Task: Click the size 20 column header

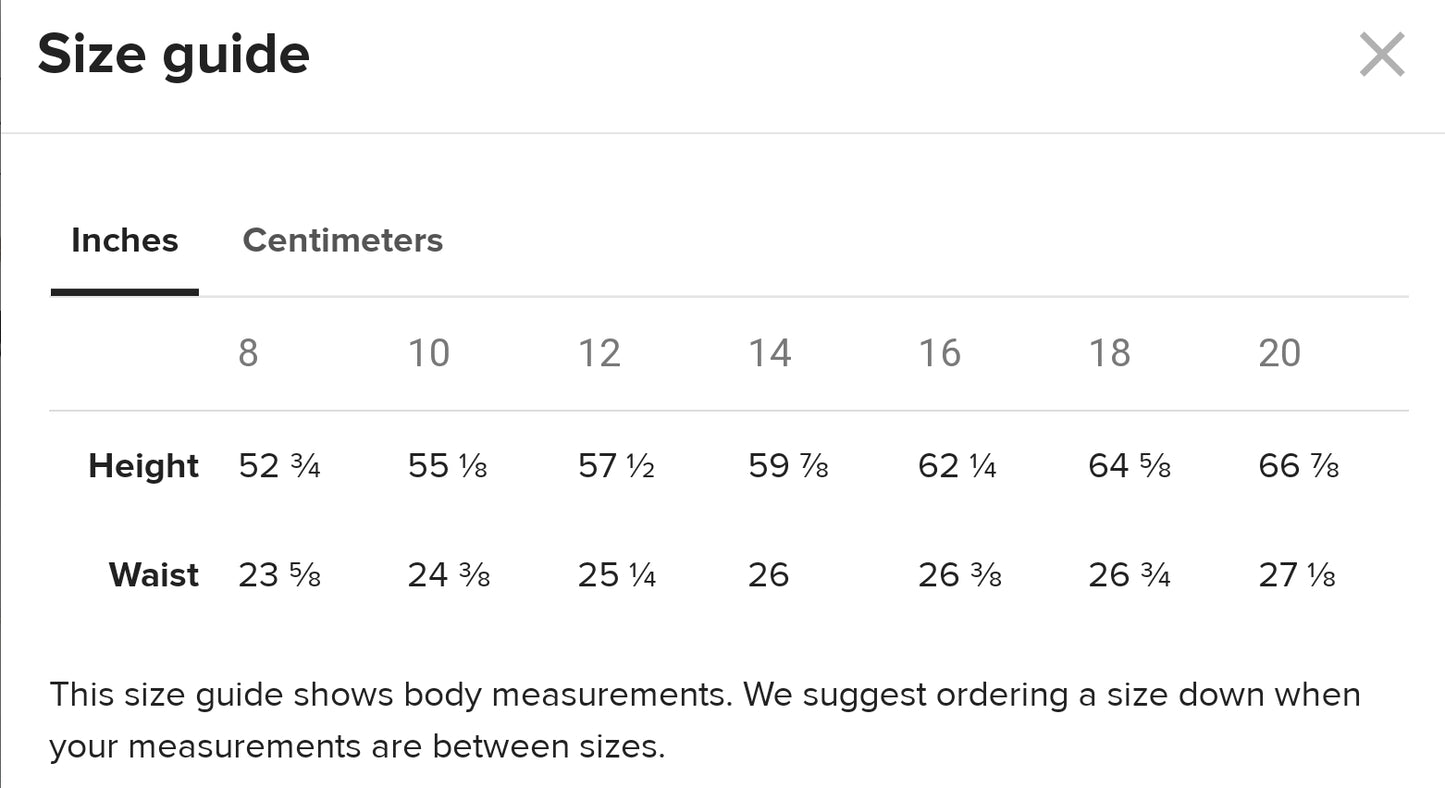Action: [x=1279, y=353]
